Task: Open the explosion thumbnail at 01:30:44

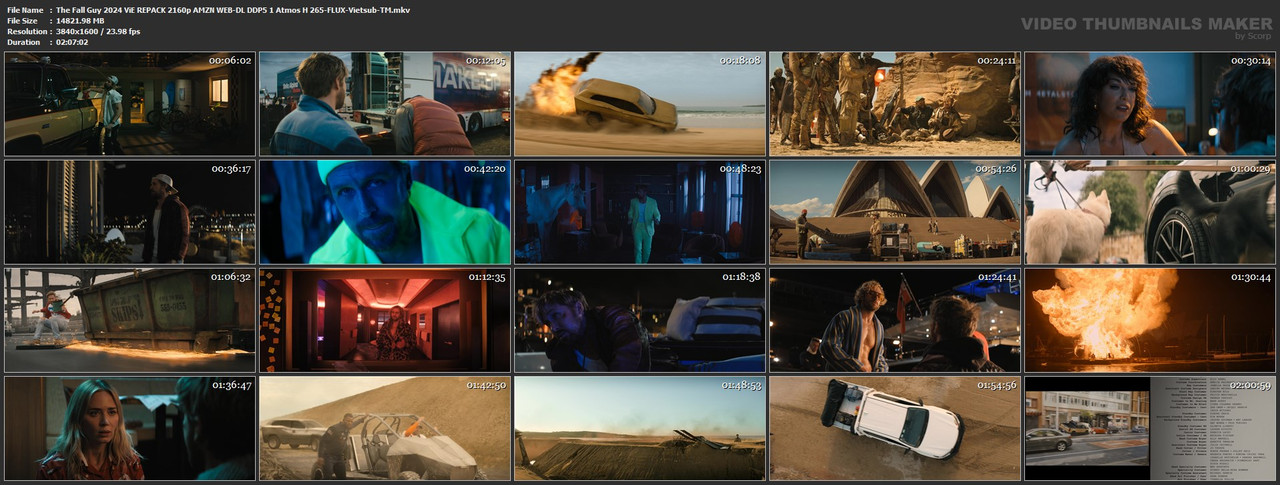Action: [x=1150, y=320]
